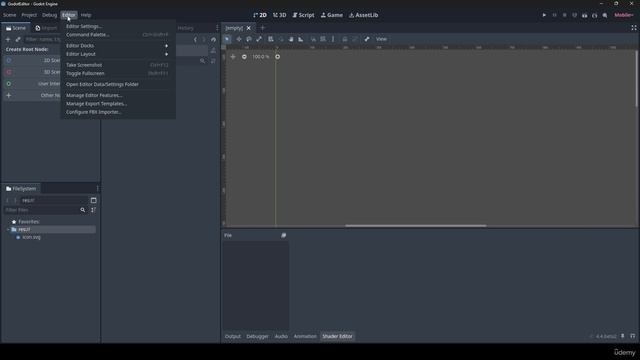Image resolution: width=640 pixels, height=360 pixels.
Task: Switch to the Import dock tab
Action: pos(46,28)
